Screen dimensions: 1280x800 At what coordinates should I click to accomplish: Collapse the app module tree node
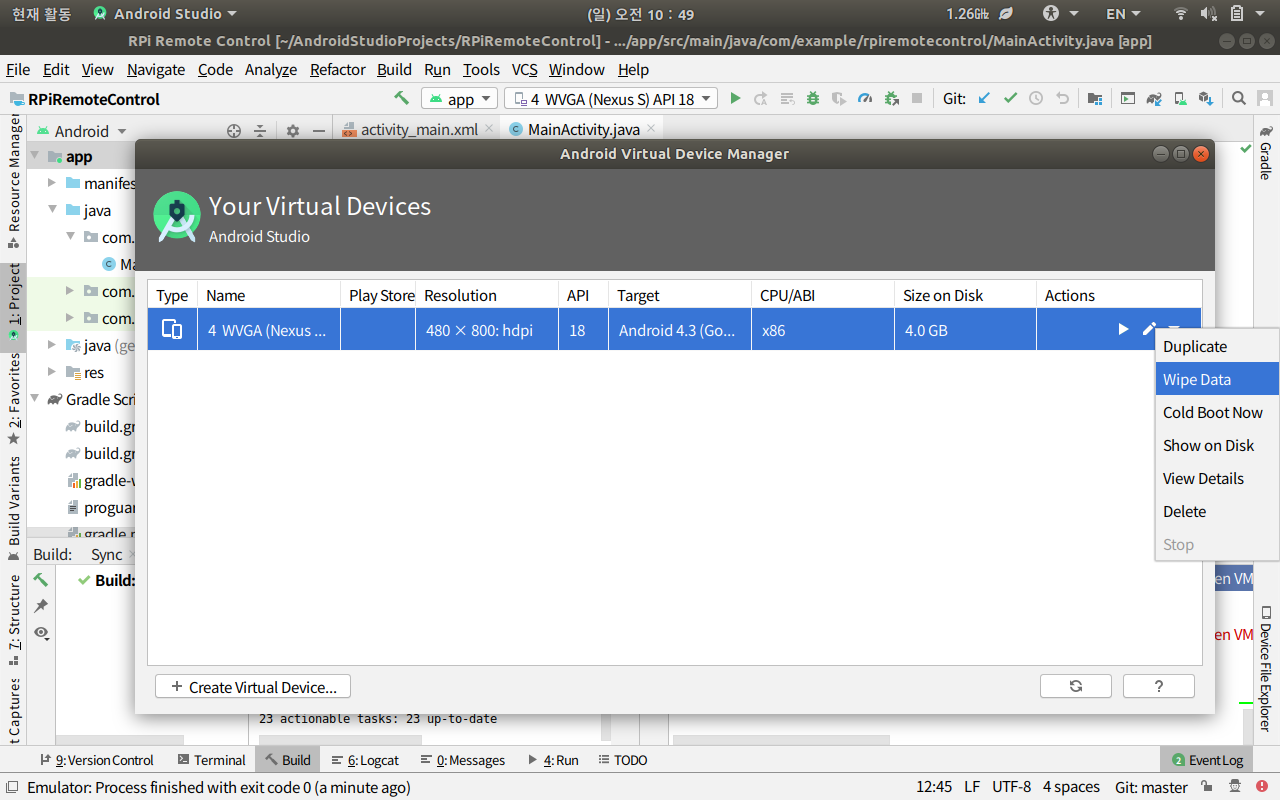tap(35, 157)
